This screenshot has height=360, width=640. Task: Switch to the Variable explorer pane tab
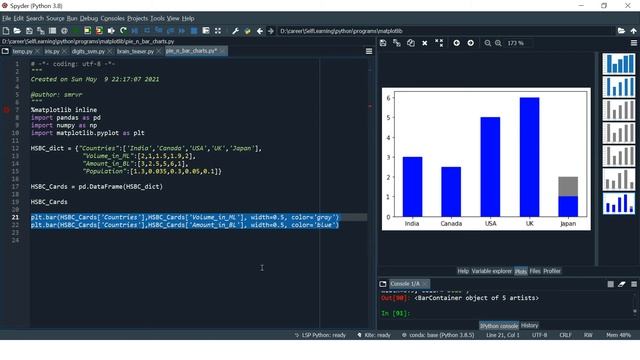tap(491, 271)
